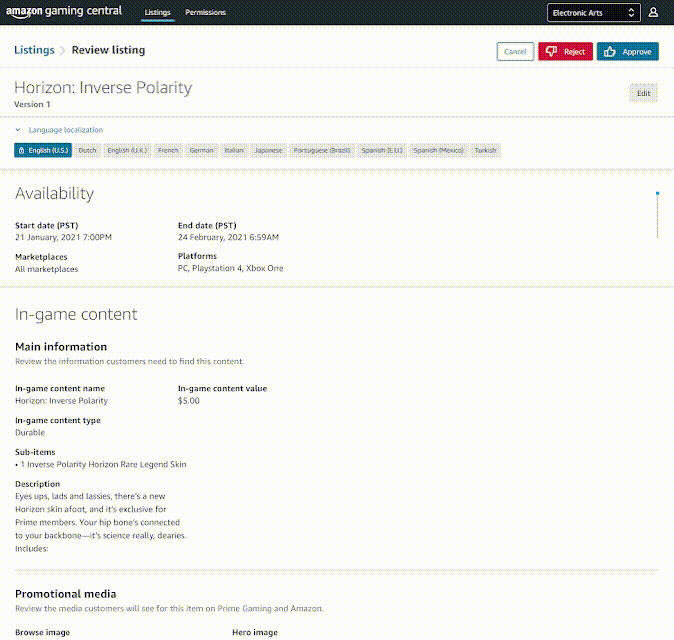Select the Spanish (E.U.) language tab
Image resolution: width=674 pixels, height=640 pixels.
(x=382, y=150)
